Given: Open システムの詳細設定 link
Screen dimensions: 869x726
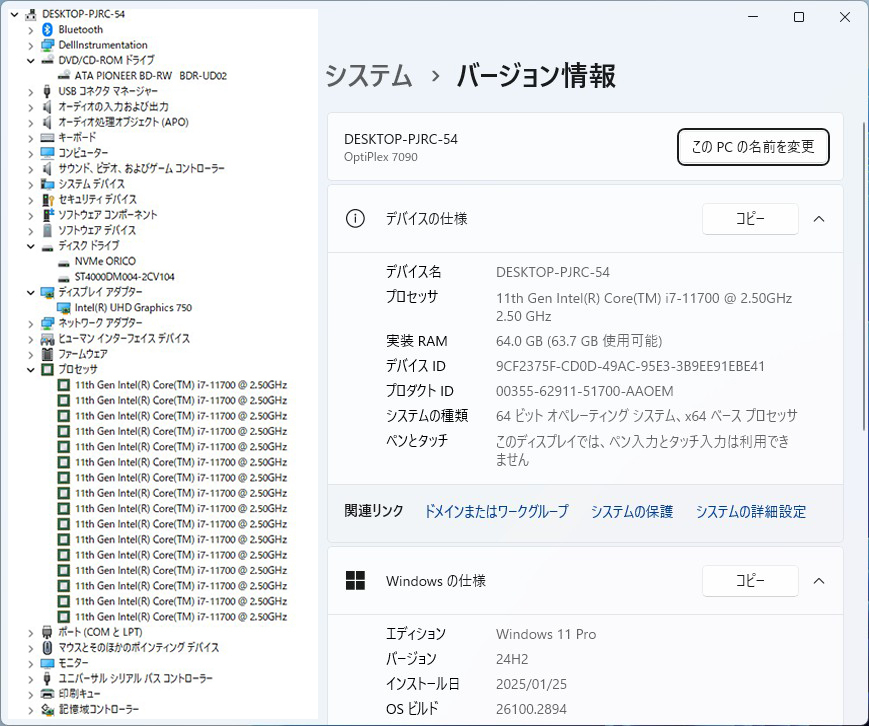Looking at the screenshot, I should point(750,511).
